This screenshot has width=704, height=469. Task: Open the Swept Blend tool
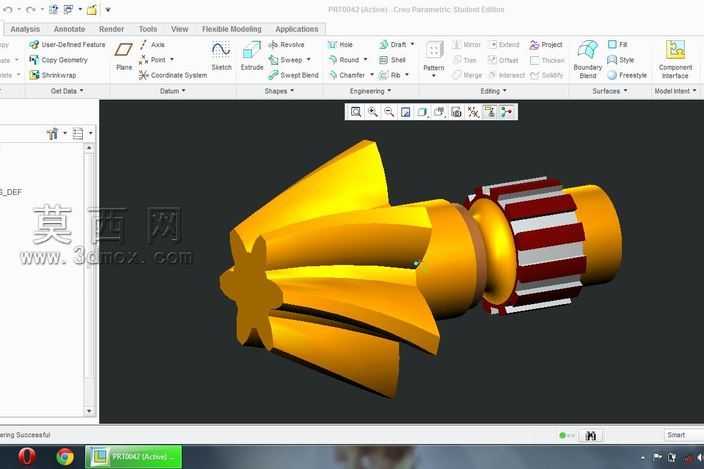(x=294, y=75)
